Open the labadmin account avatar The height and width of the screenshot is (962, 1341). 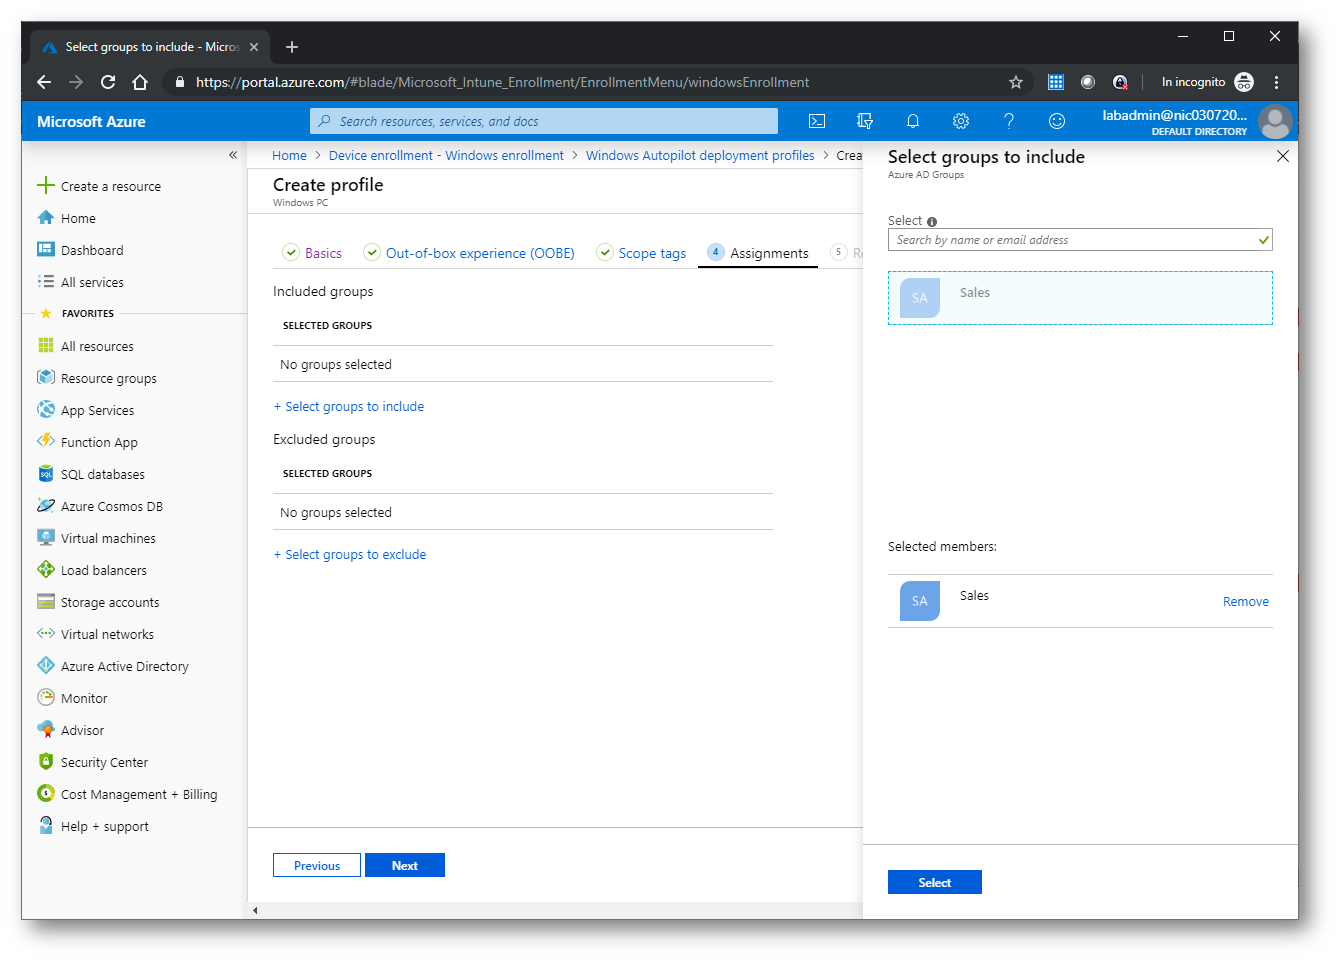(1275, 122)
